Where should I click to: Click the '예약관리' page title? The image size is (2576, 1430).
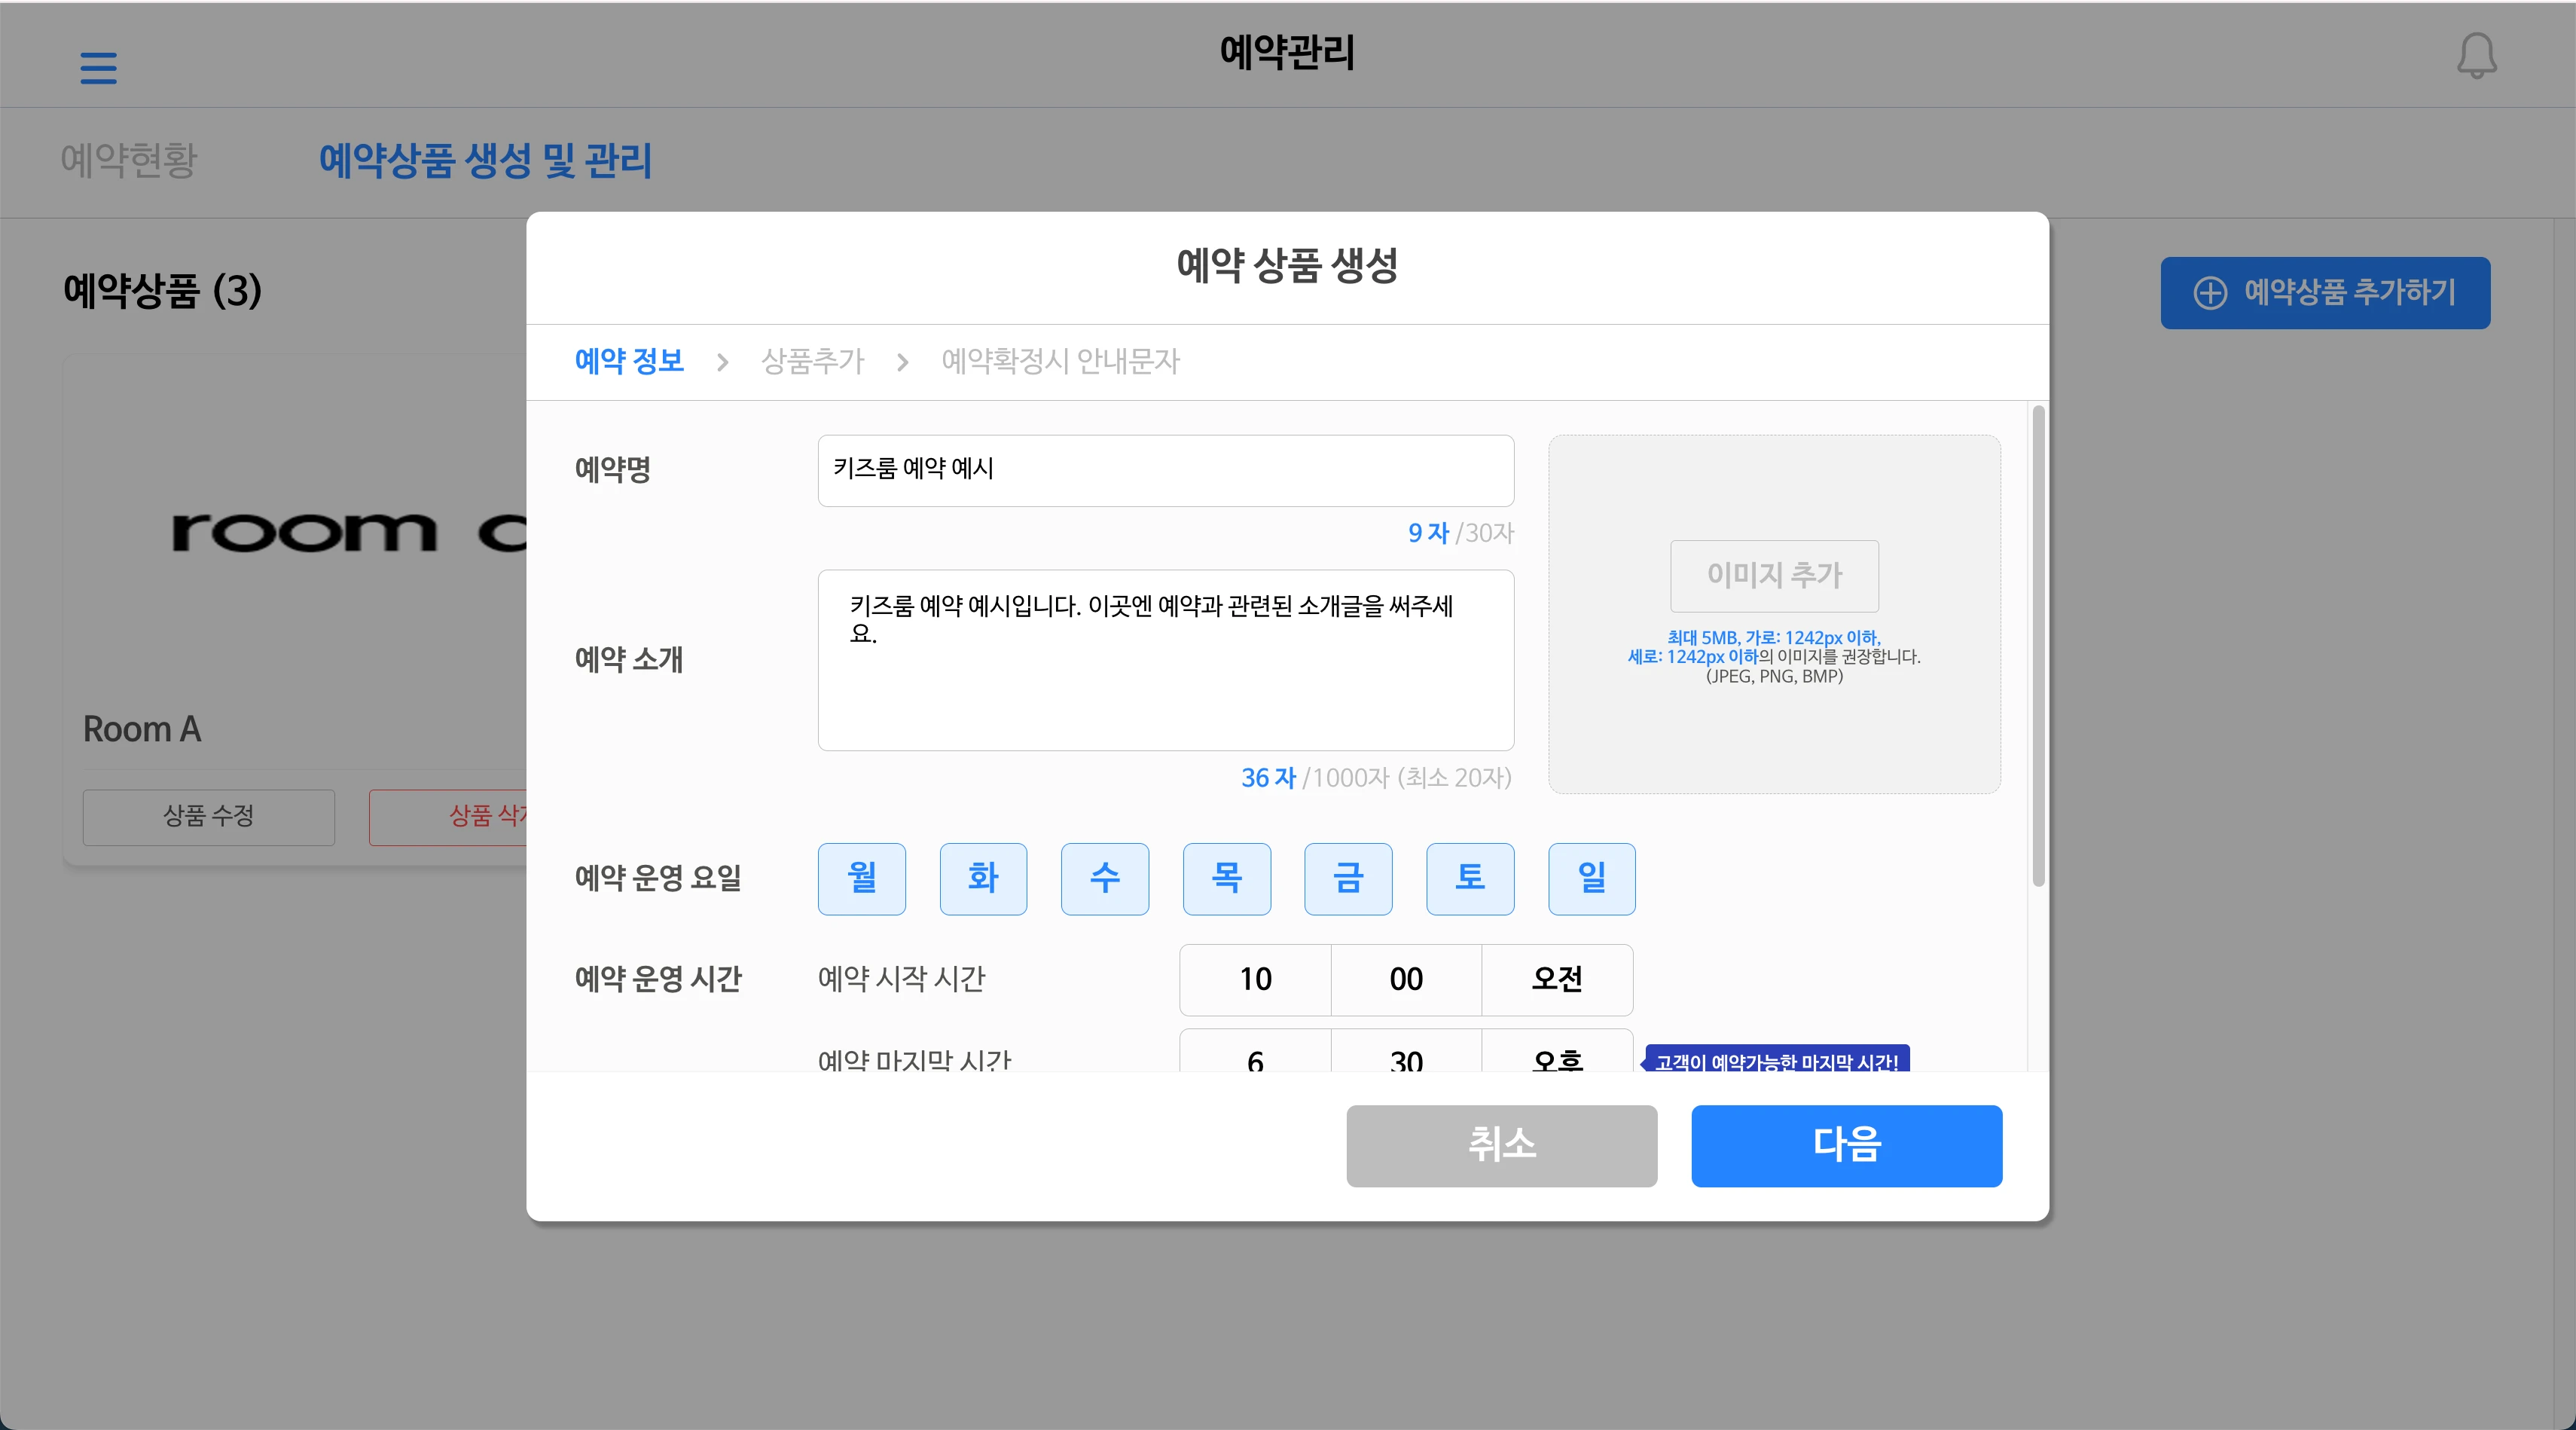coord(1287,52)
